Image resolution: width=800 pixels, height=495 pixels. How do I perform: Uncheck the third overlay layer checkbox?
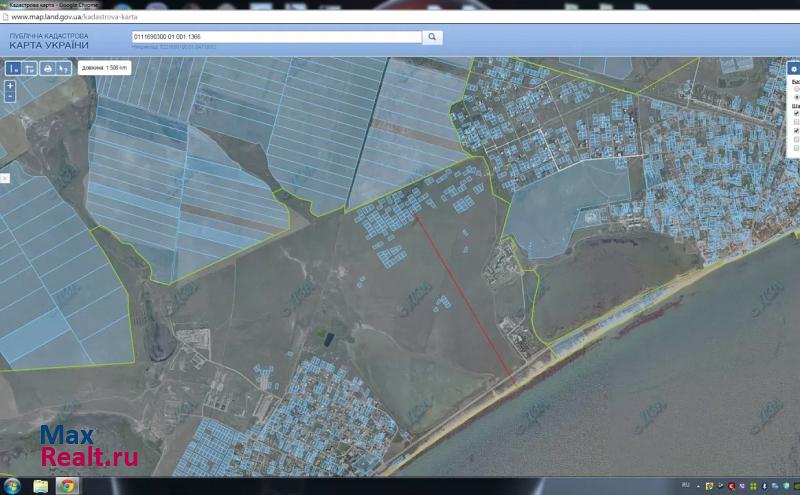[x=796, y=131]
